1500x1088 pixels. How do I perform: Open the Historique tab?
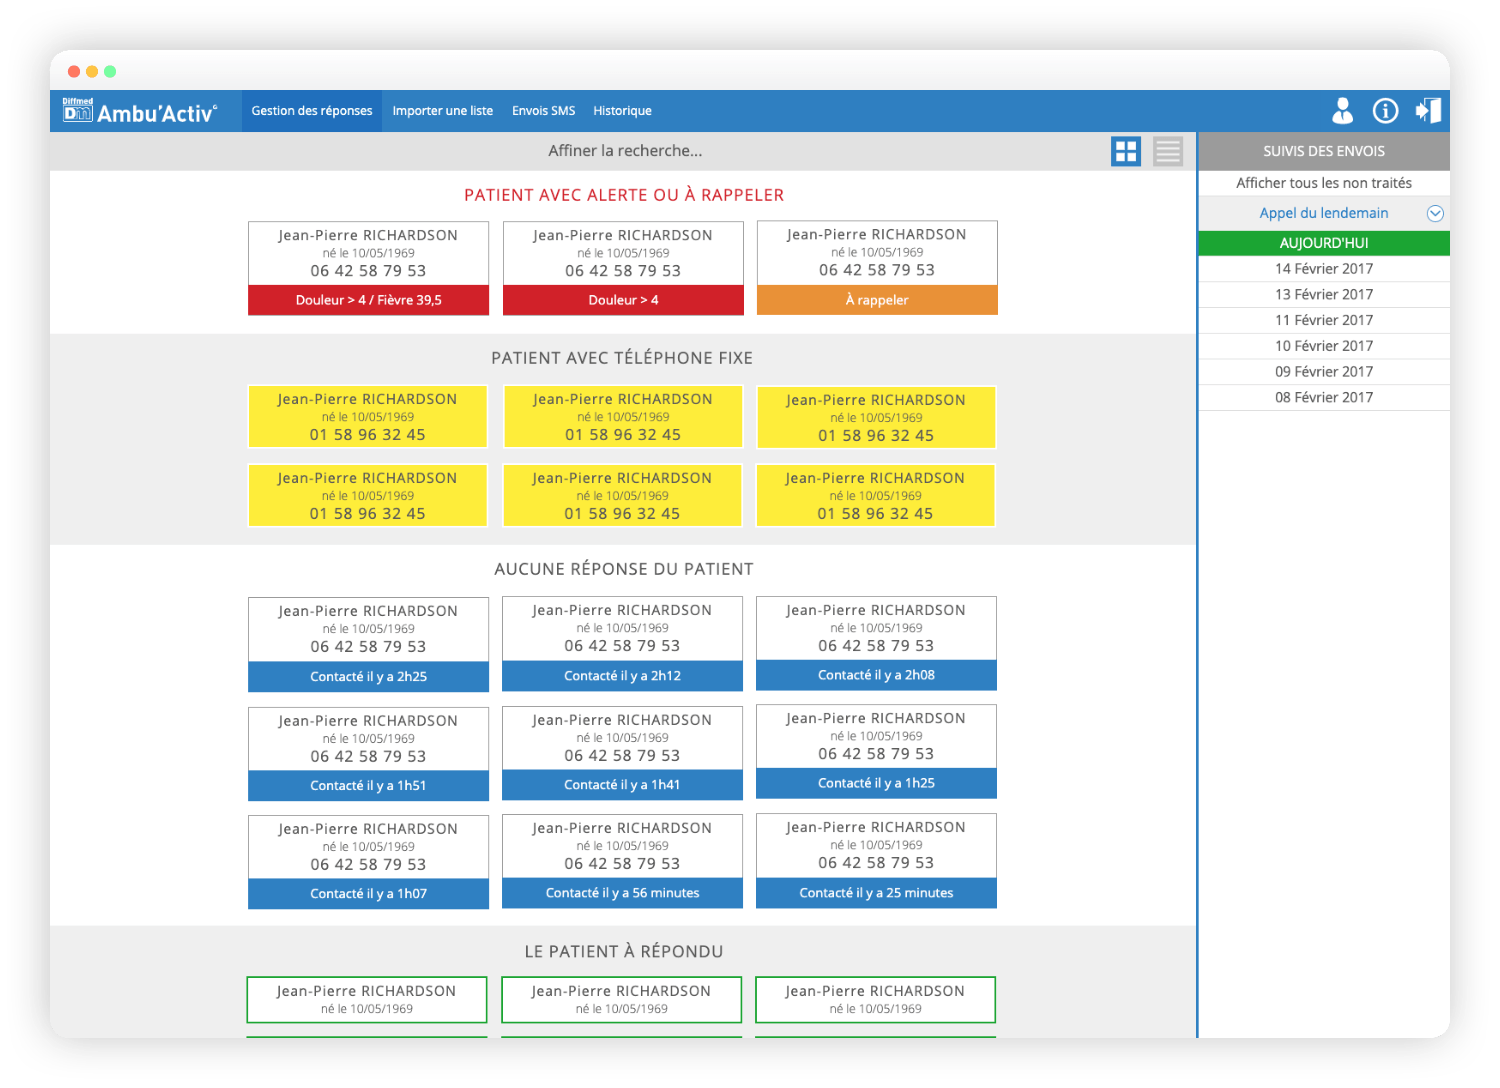[x=622, y=111]
